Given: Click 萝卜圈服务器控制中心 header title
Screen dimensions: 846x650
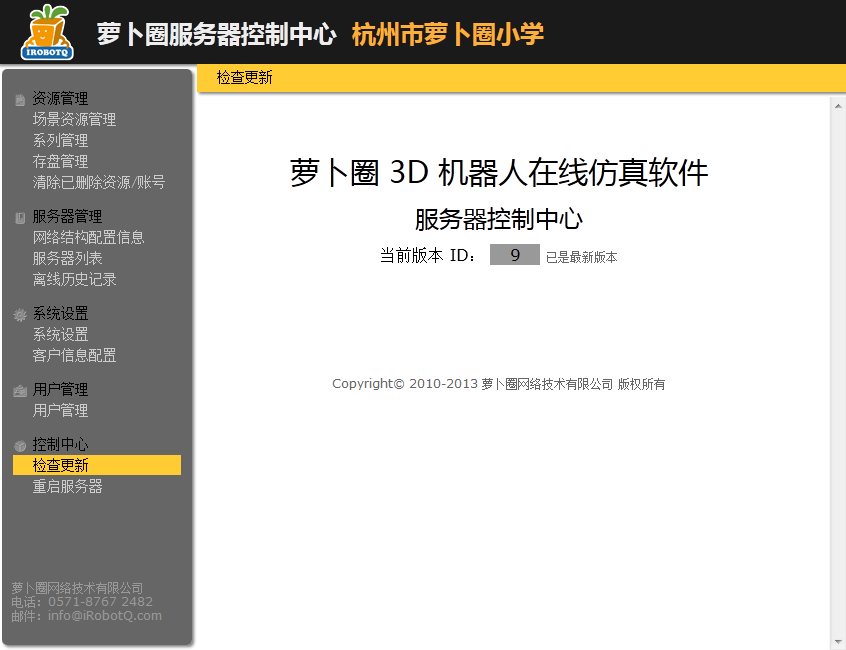Looking at the screenshot, I should 217,34.
